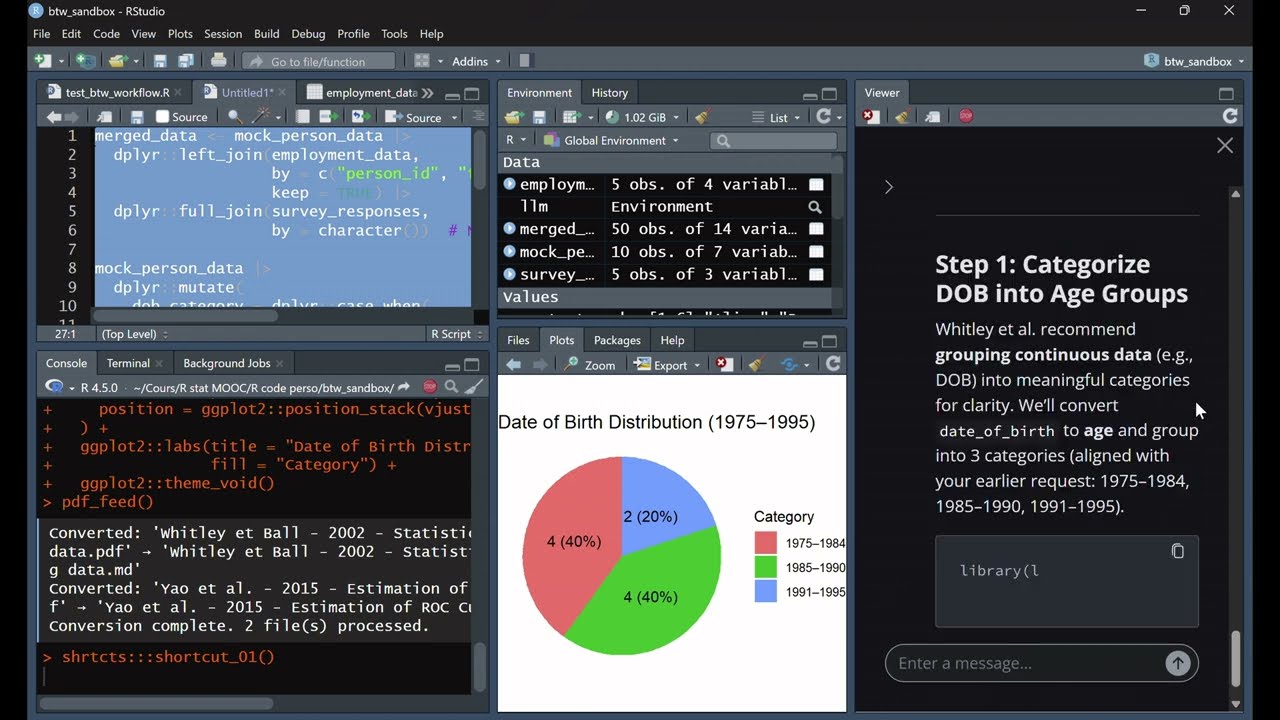Clear all viewer items broom icon
Image resolution: width=1280 pixels, height=720 pixels.
[902, 116]
